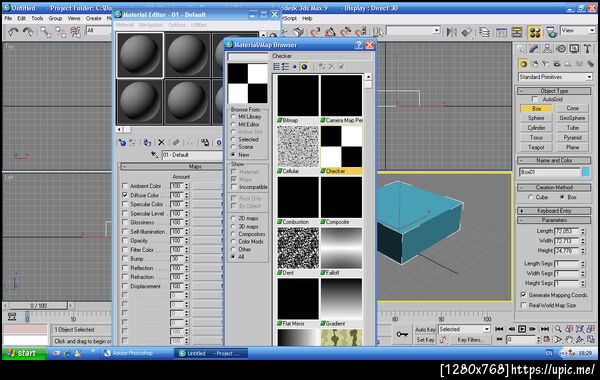The width and height of the screenshot is (600, 380).
Task: Open the Selected key filter dropdown
Action: coord(464,329)
